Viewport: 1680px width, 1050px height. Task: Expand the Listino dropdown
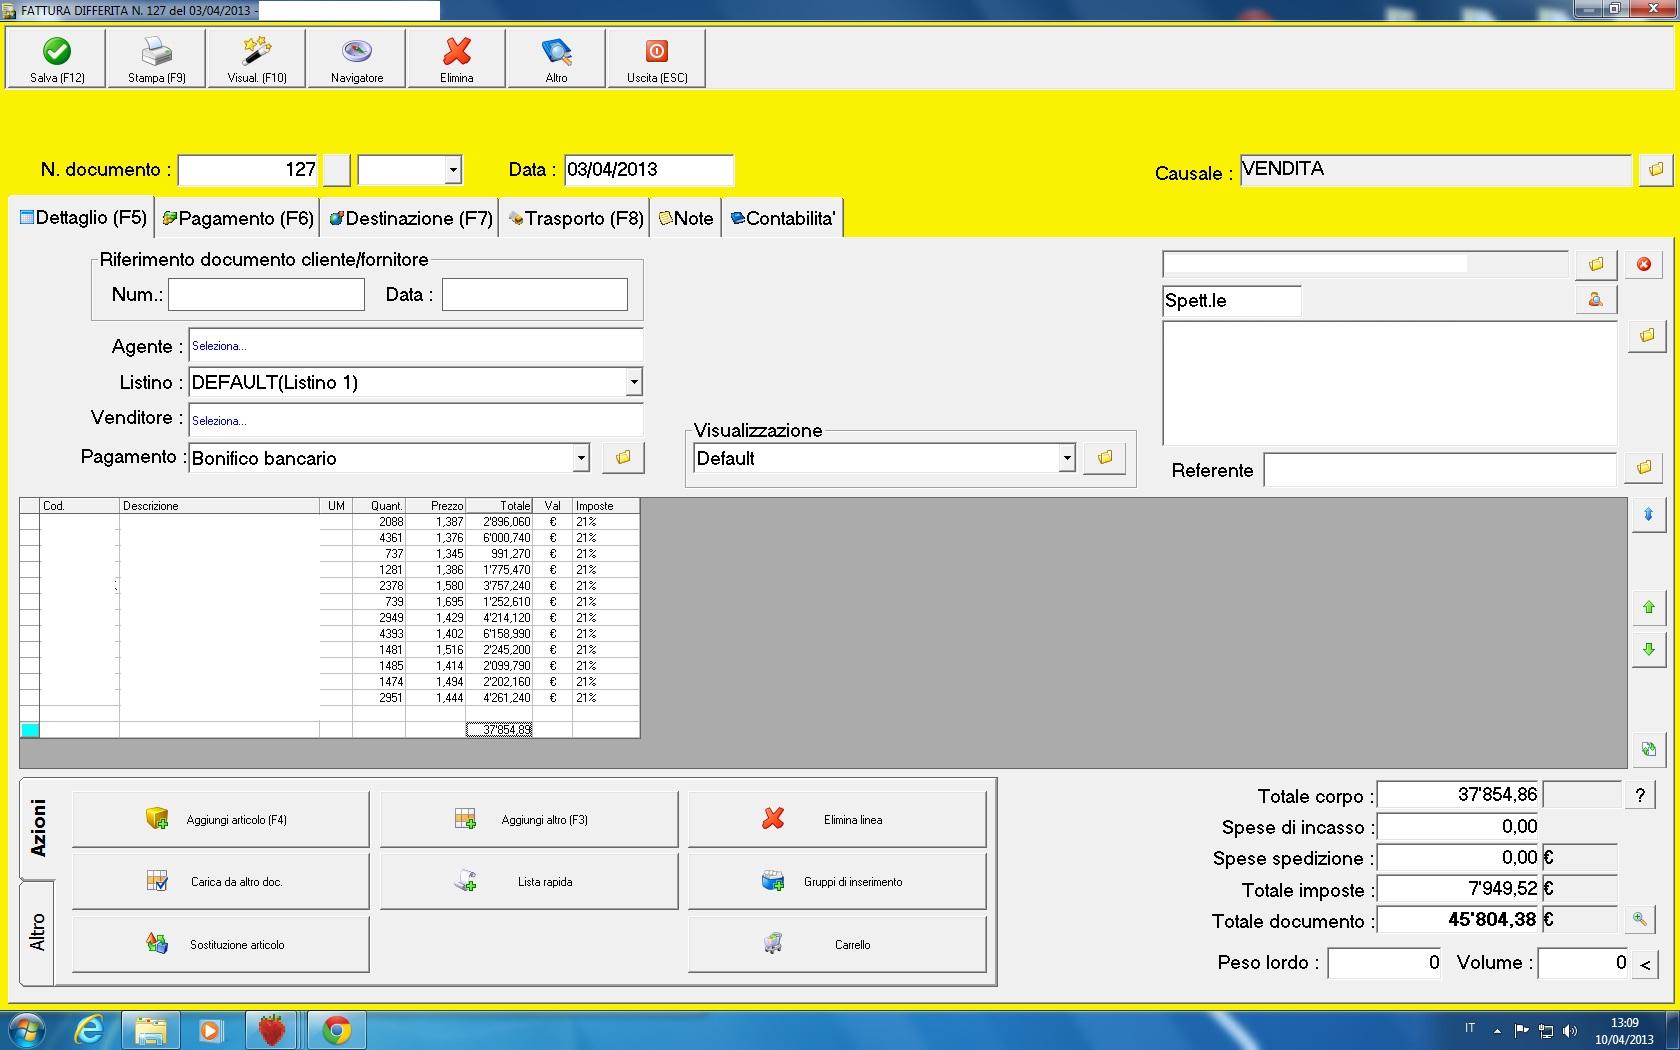point(633,382)
